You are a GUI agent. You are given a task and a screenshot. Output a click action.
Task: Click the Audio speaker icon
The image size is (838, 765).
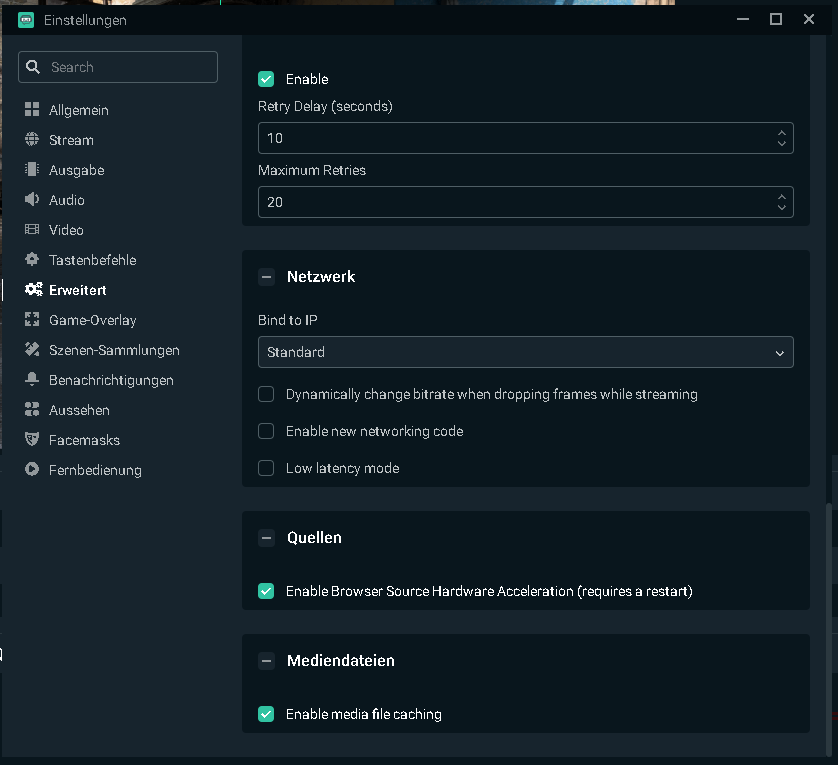click(32, 200)
